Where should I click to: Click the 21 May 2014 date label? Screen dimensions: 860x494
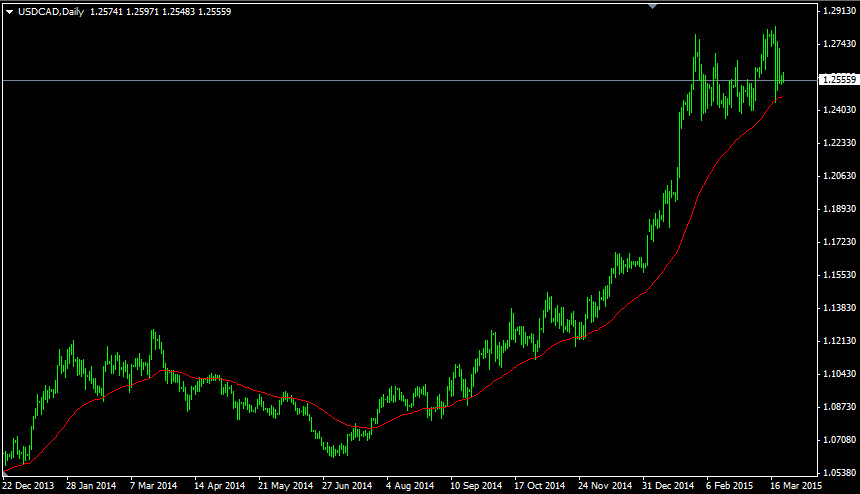coord(285,486)
